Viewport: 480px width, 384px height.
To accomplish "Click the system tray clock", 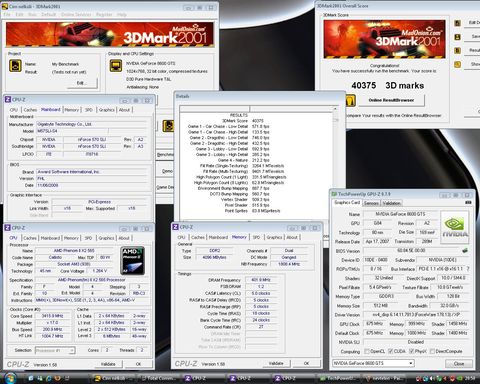I will click(470, 379).
